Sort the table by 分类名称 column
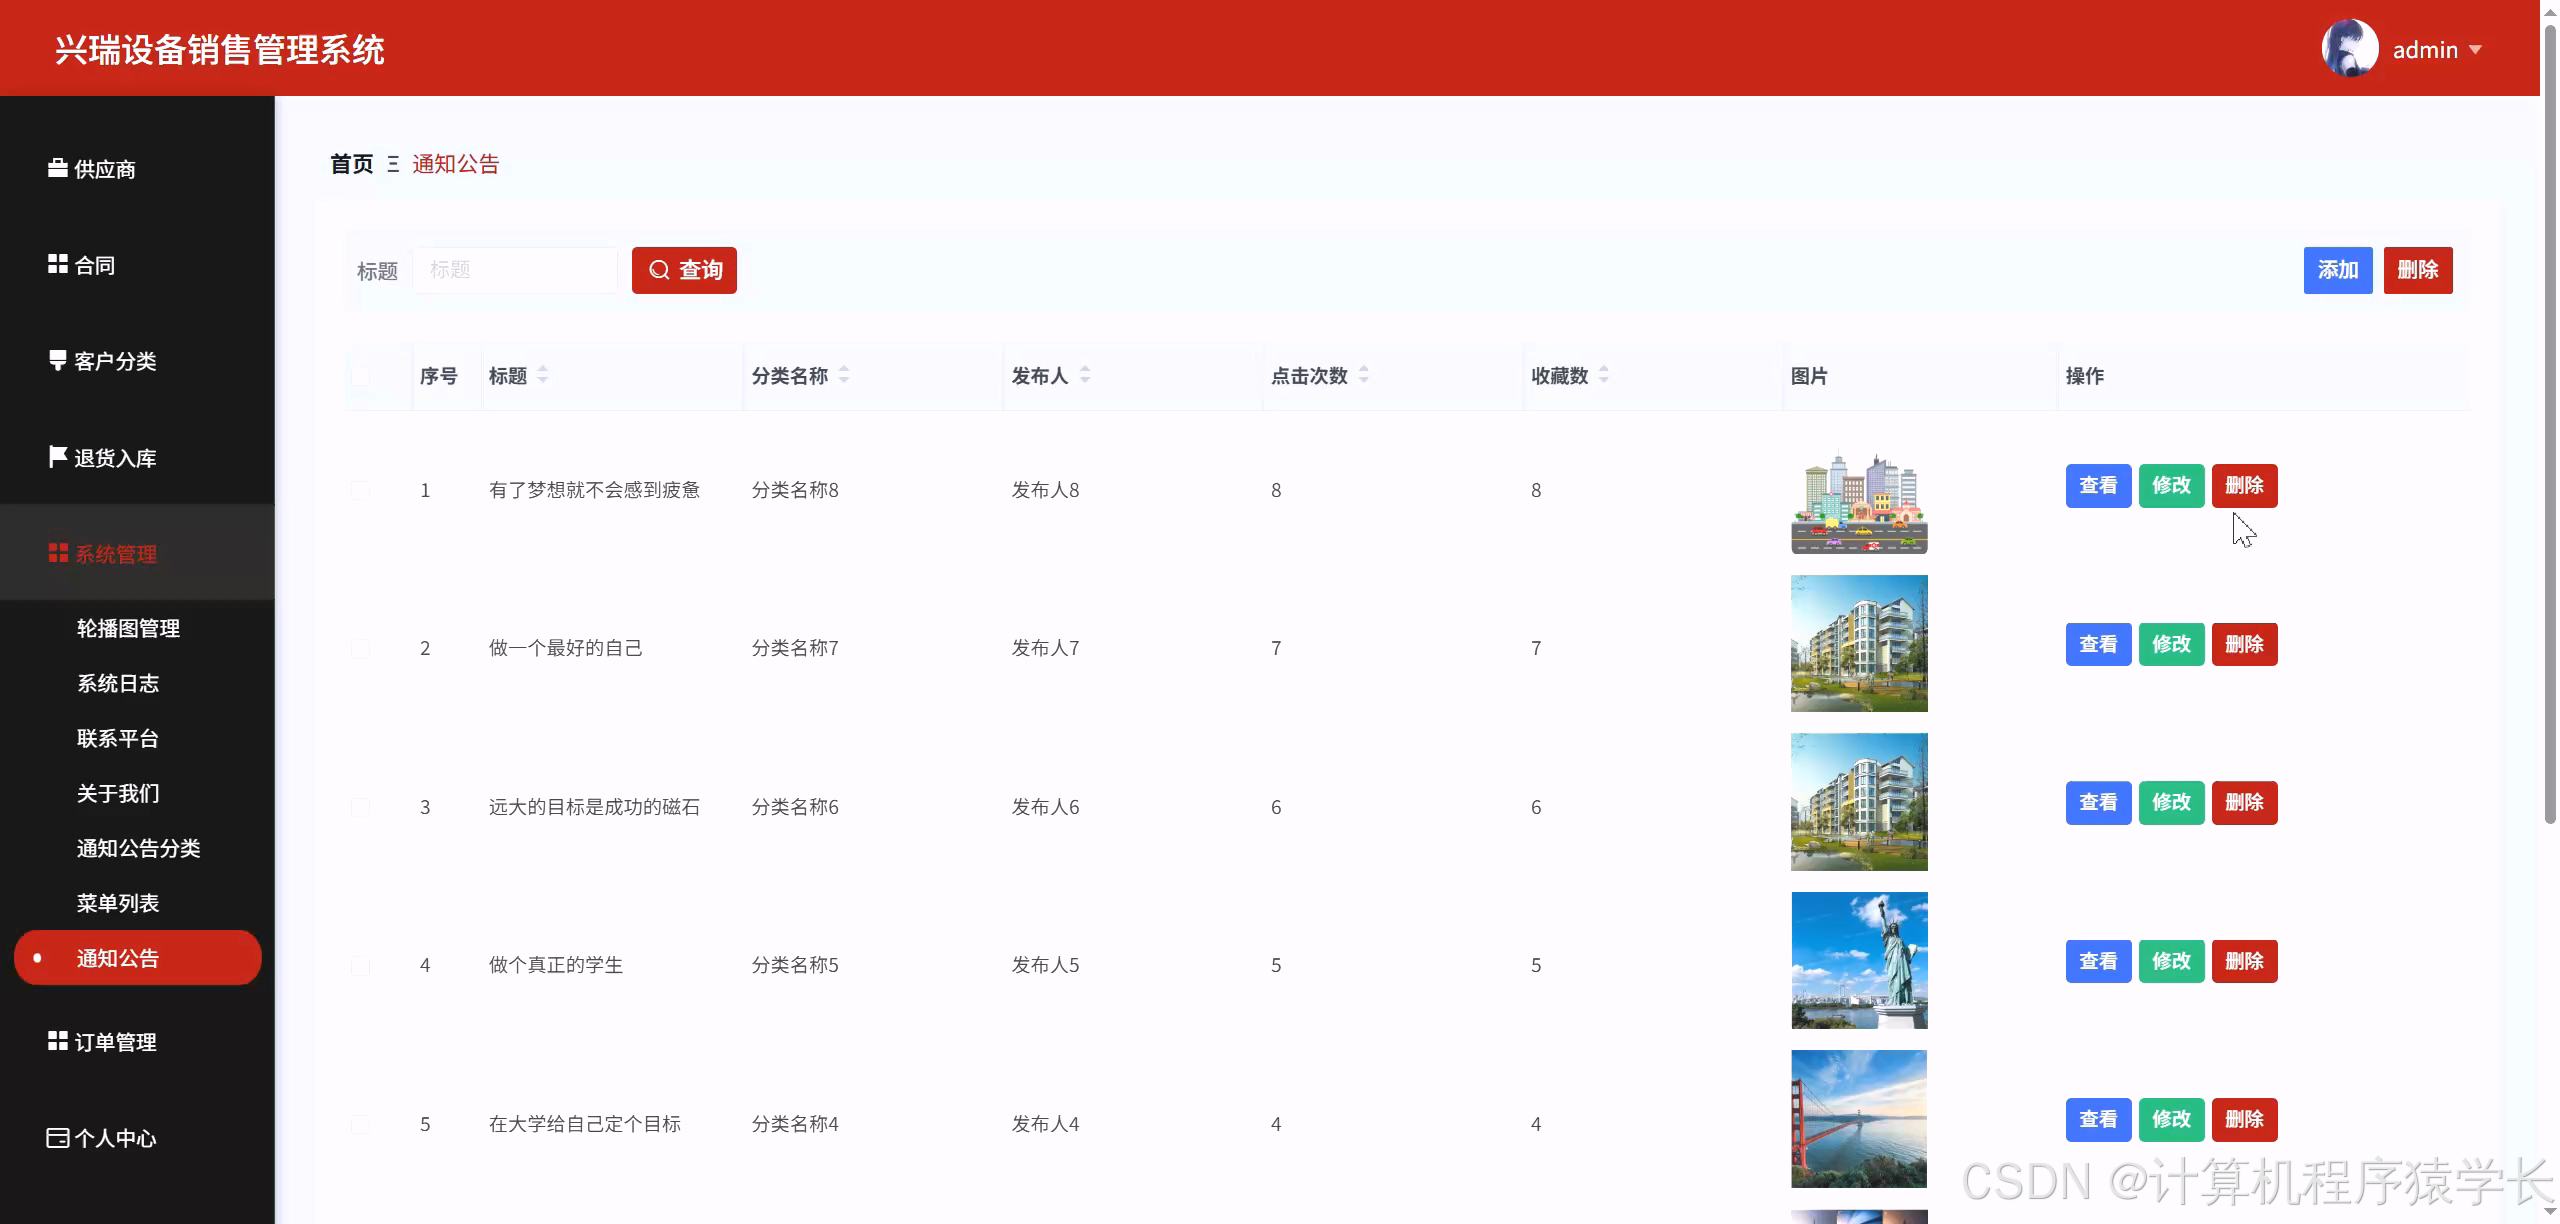 pos(844,375)
